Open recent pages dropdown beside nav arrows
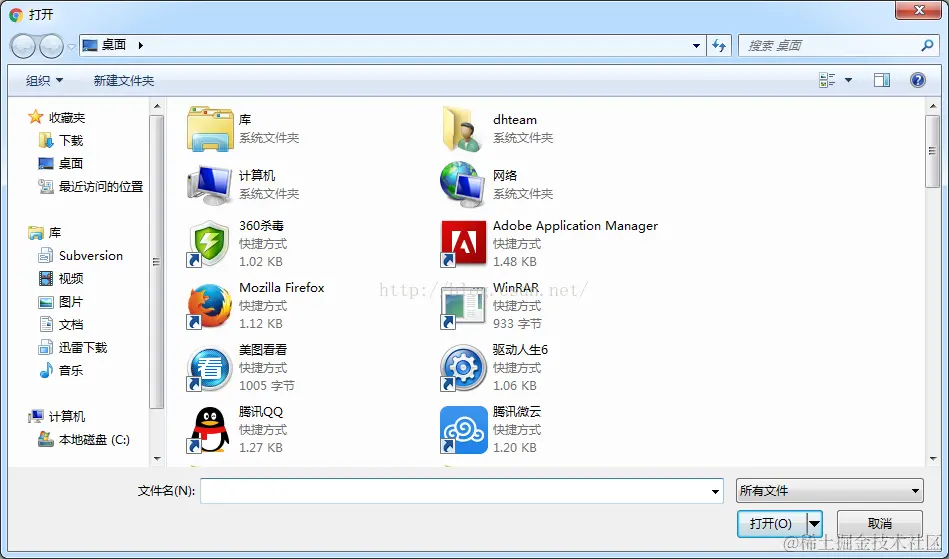This screenshot has height=559, width=949. point(71,47)
